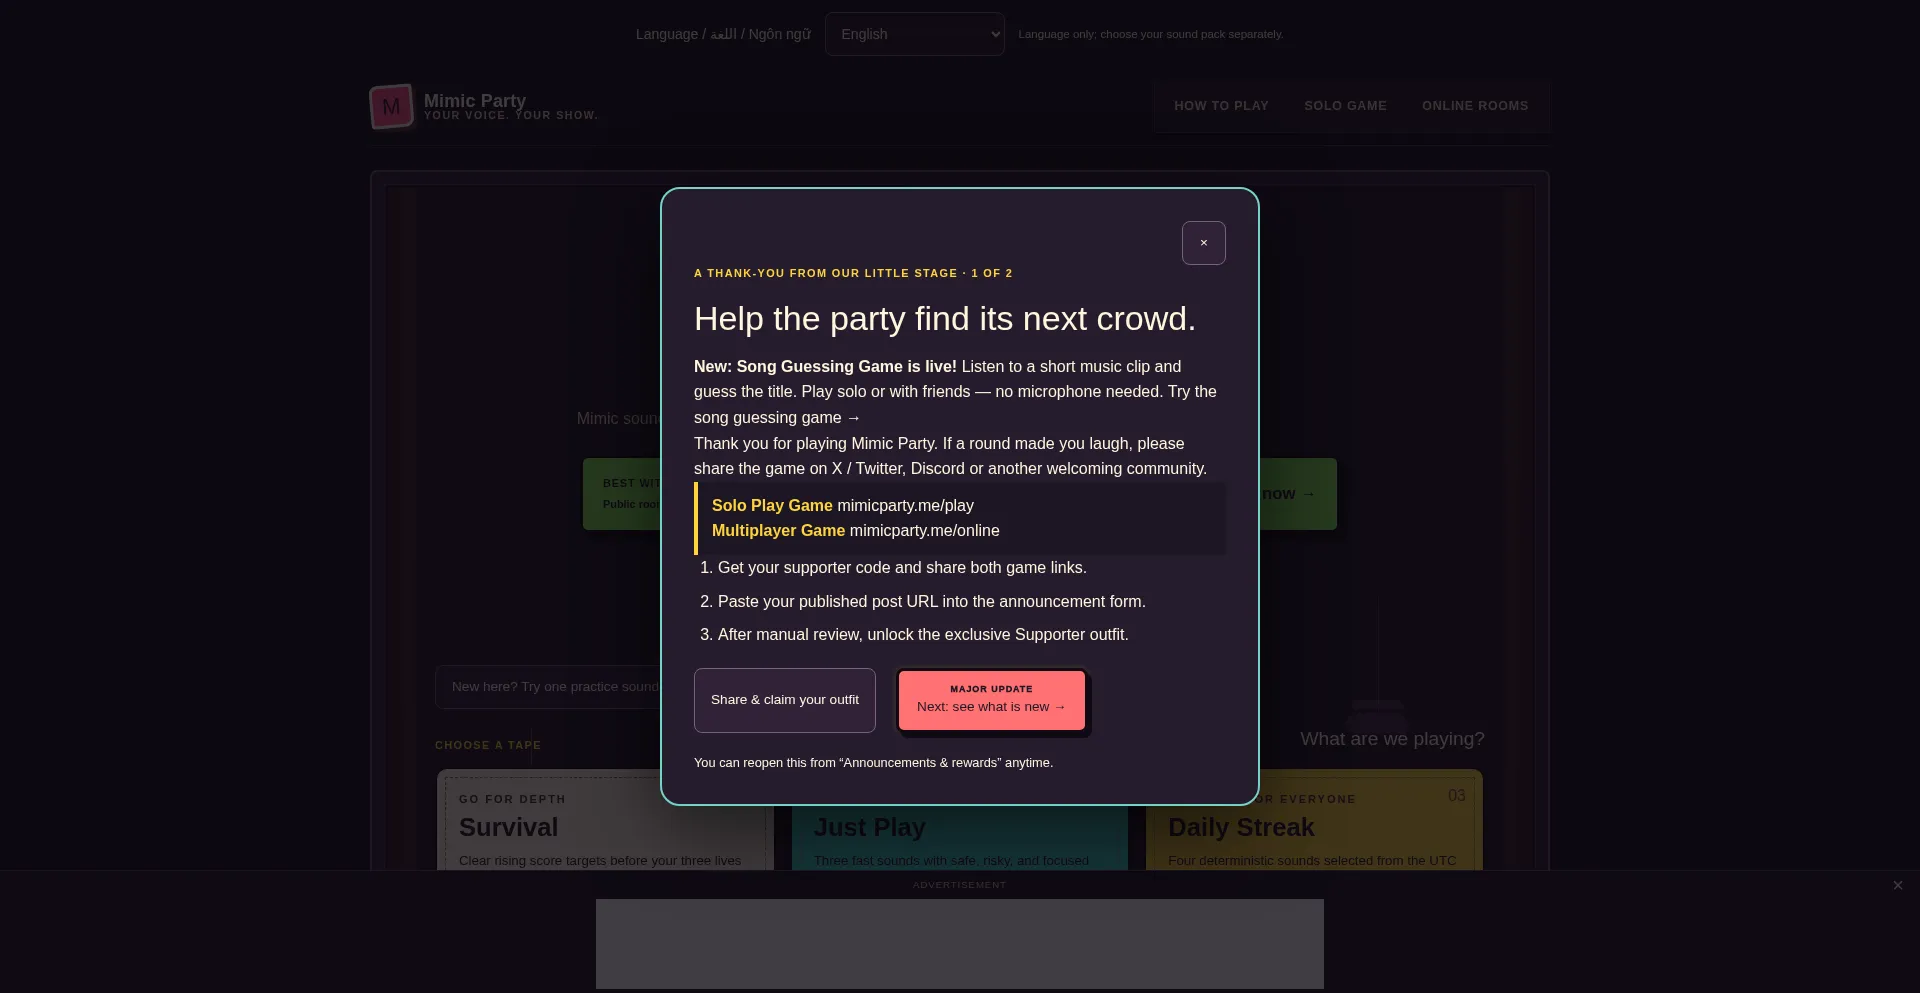
Task: Click the 'New here? Try one practice sound' box
Action: coord(548,687)
